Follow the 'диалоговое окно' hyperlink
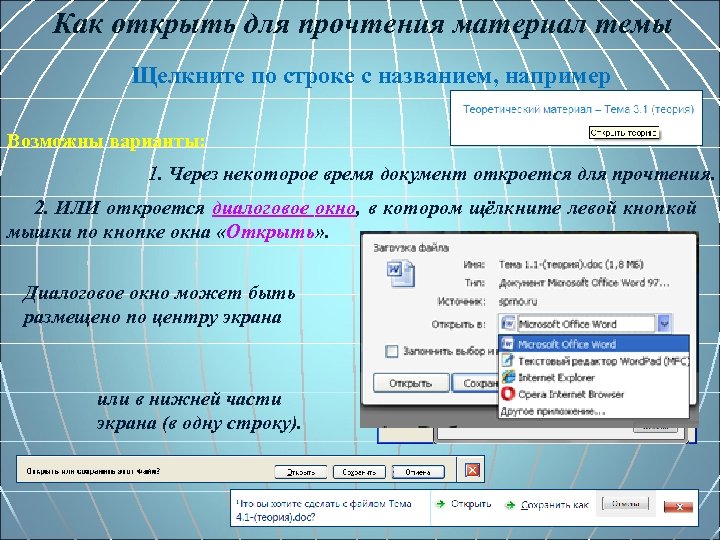The height and width of the screenshot is (540, 720). click(284, 208)
